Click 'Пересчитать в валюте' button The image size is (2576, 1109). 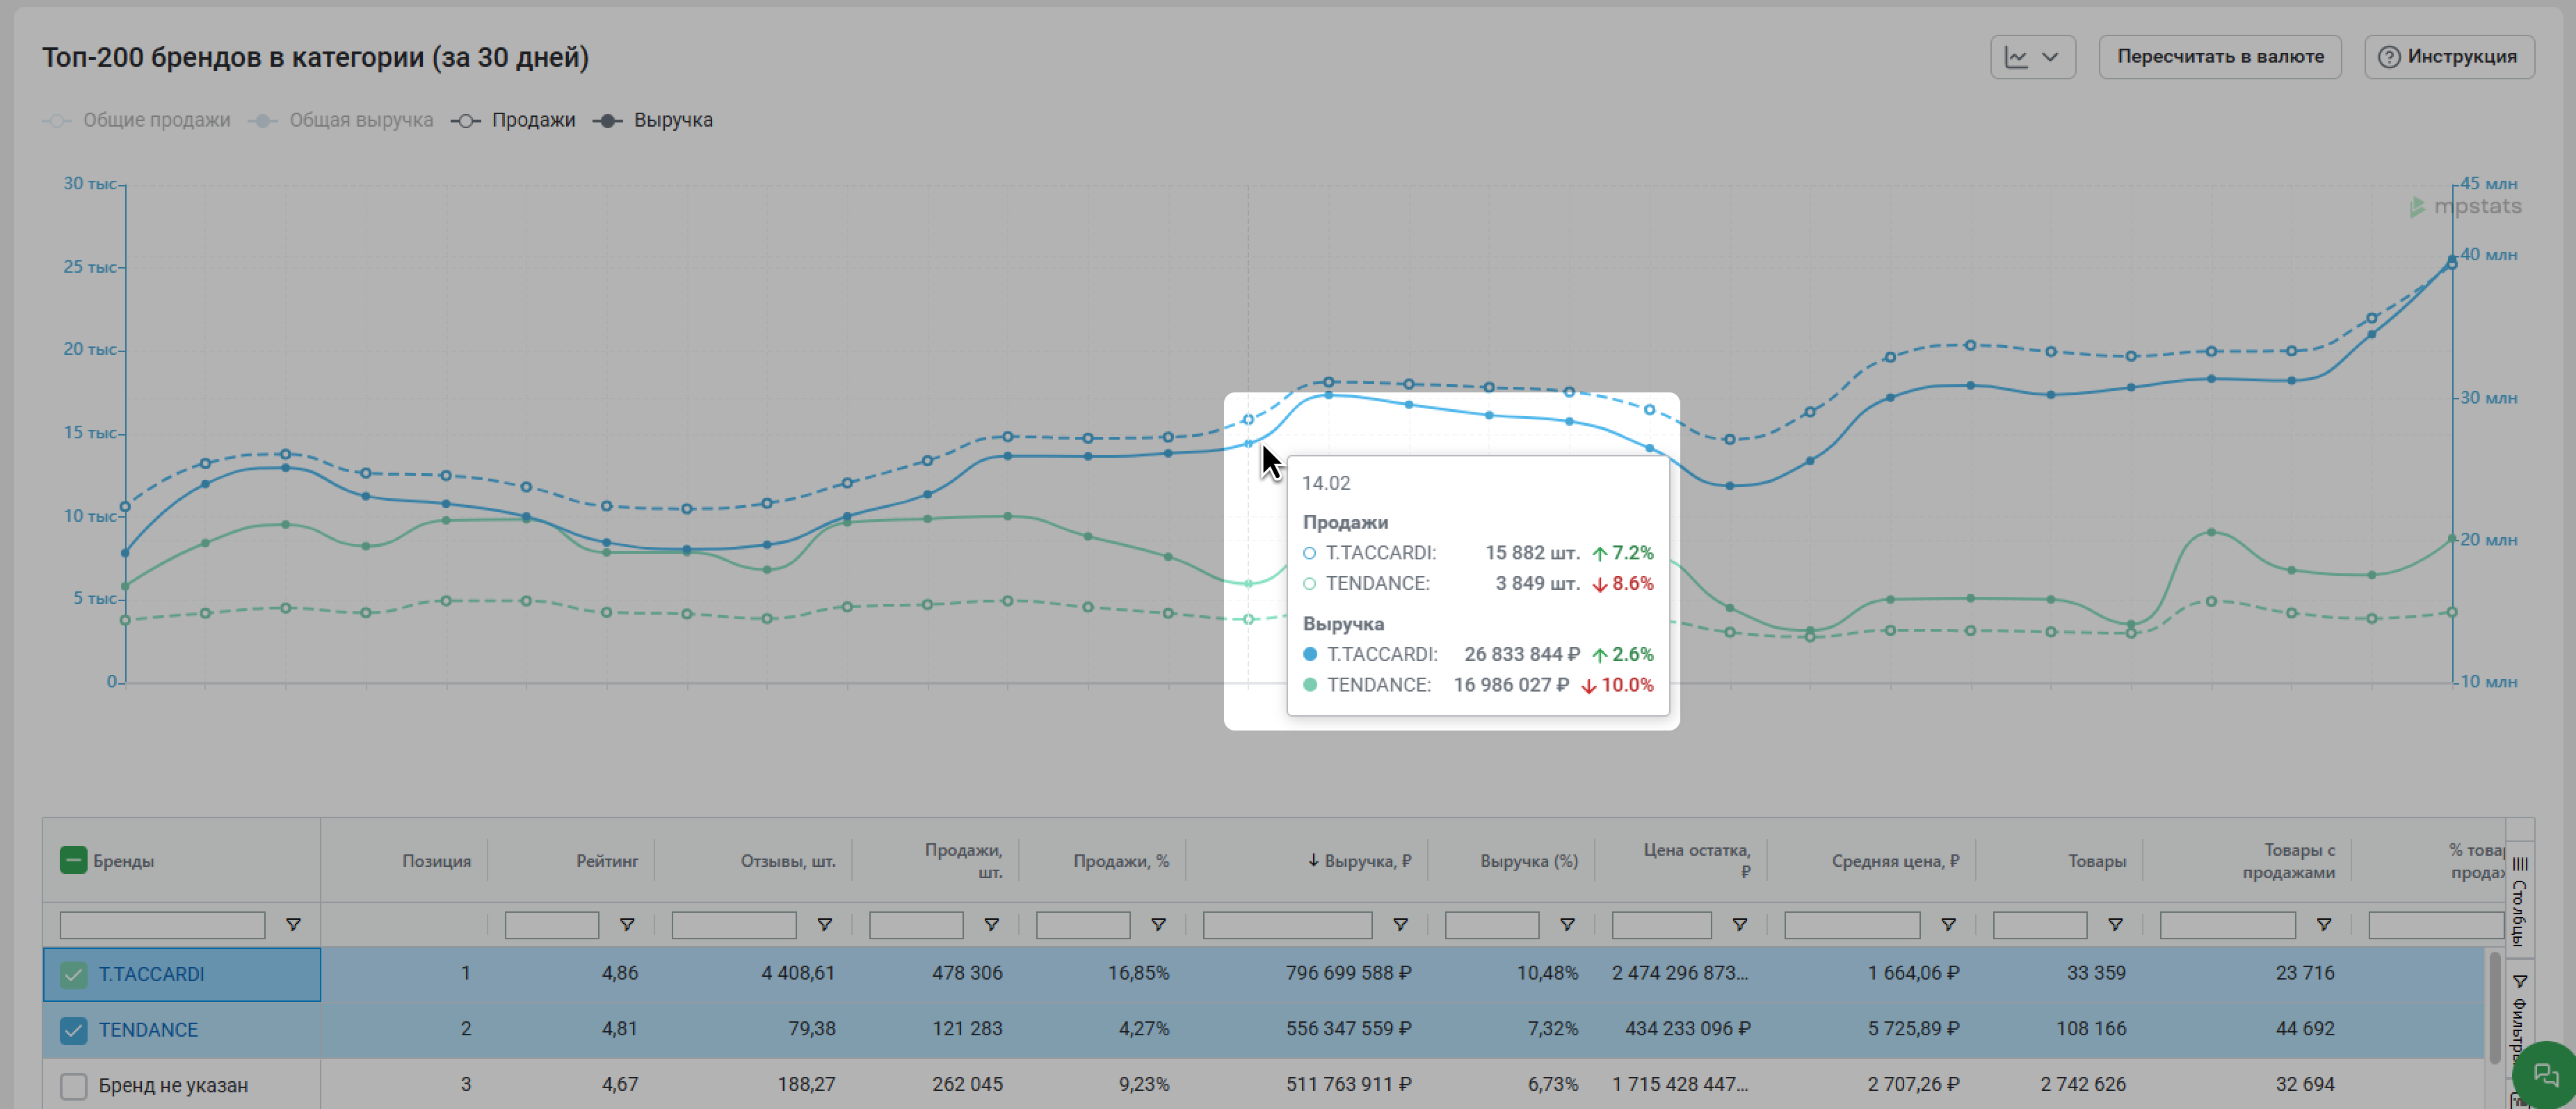2219,57
